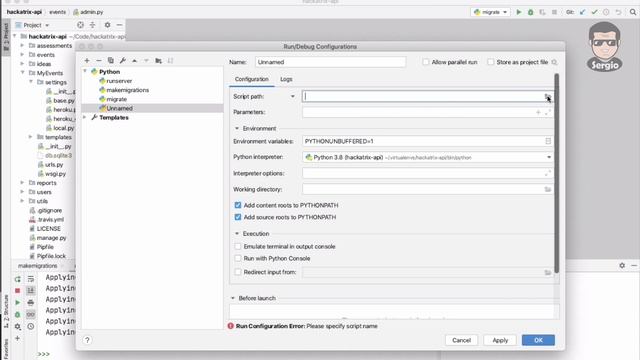This screenshot has height=360, width=640.
Task: Select the migrate configuration in tree
Action: tap(116, 99)
